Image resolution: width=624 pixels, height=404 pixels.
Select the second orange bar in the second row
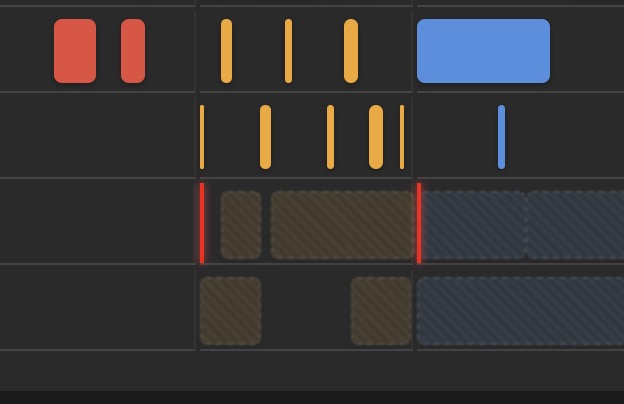click(x=265, y=137)
